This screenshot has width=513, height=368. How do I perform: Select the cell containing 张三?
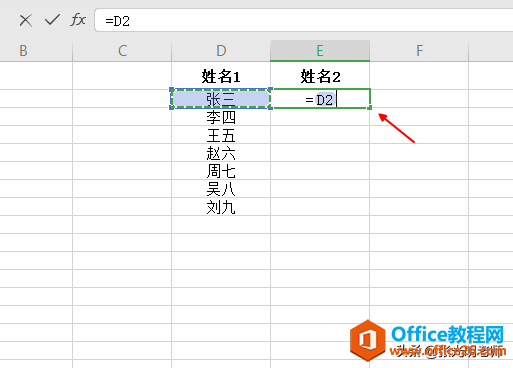221,99
